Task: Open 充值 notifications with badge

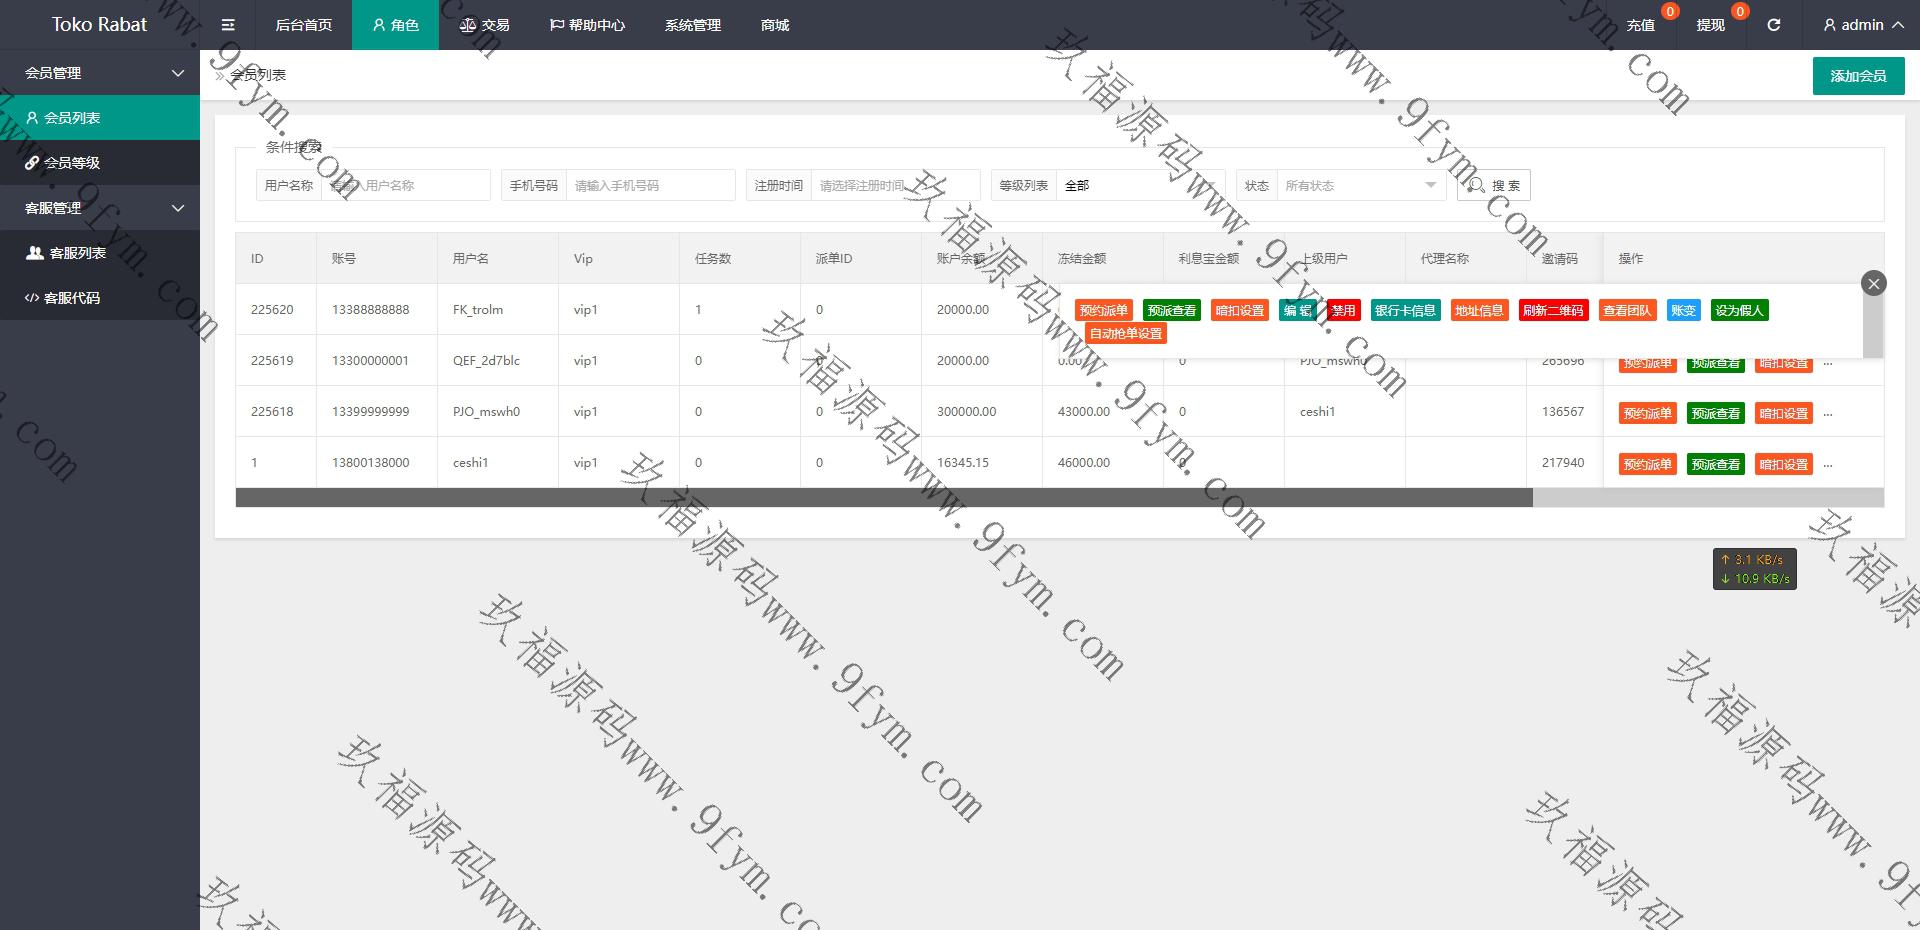Action: pos(1641,25)
